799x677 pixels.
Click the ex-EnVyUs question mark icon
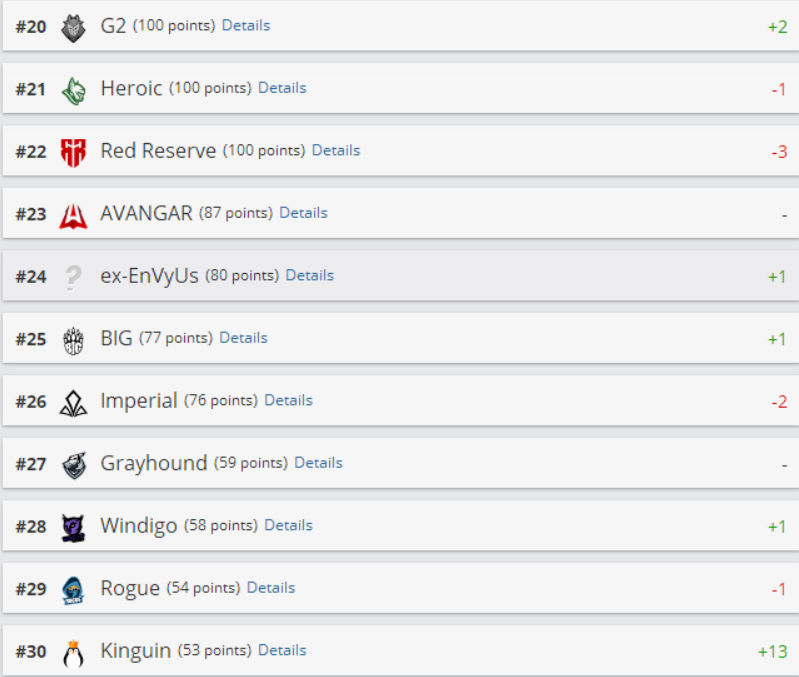73,278
